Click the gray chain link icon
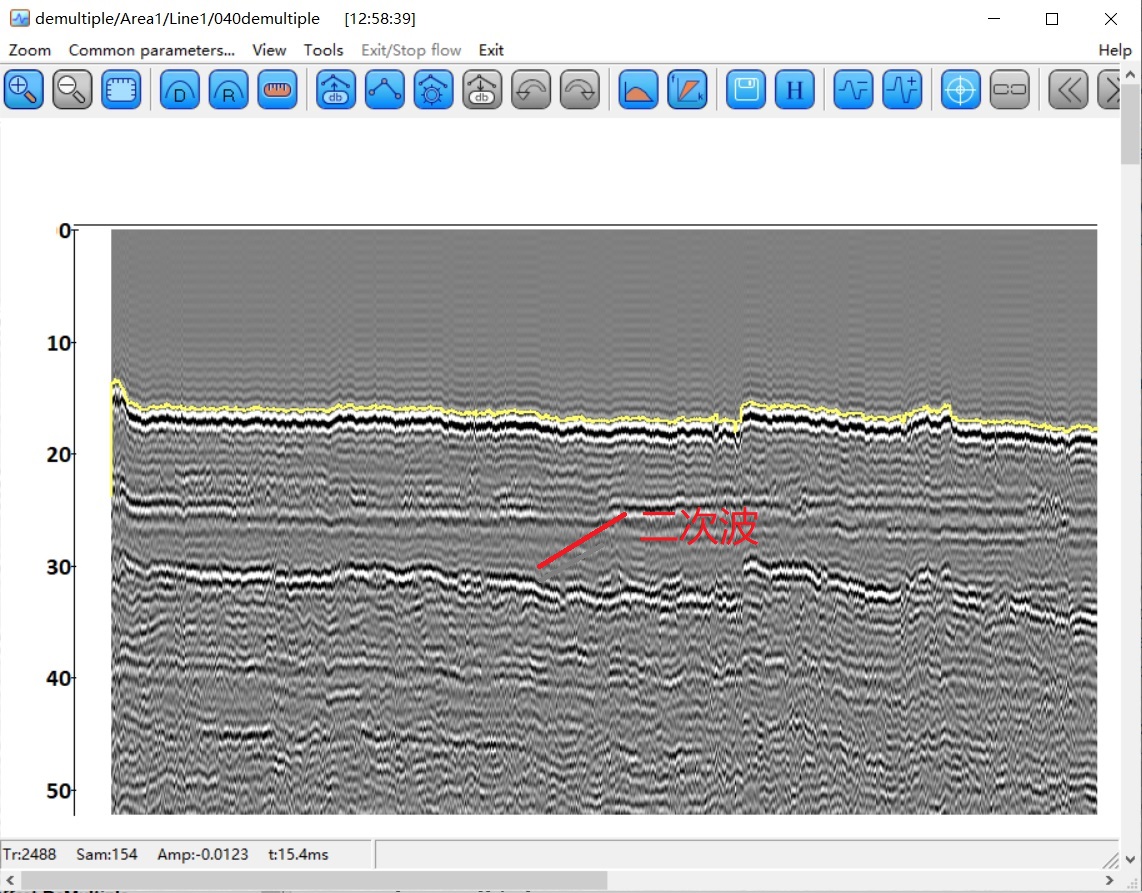The height and width of the screenshot is (893, 1142). [x=1009, y=90]
